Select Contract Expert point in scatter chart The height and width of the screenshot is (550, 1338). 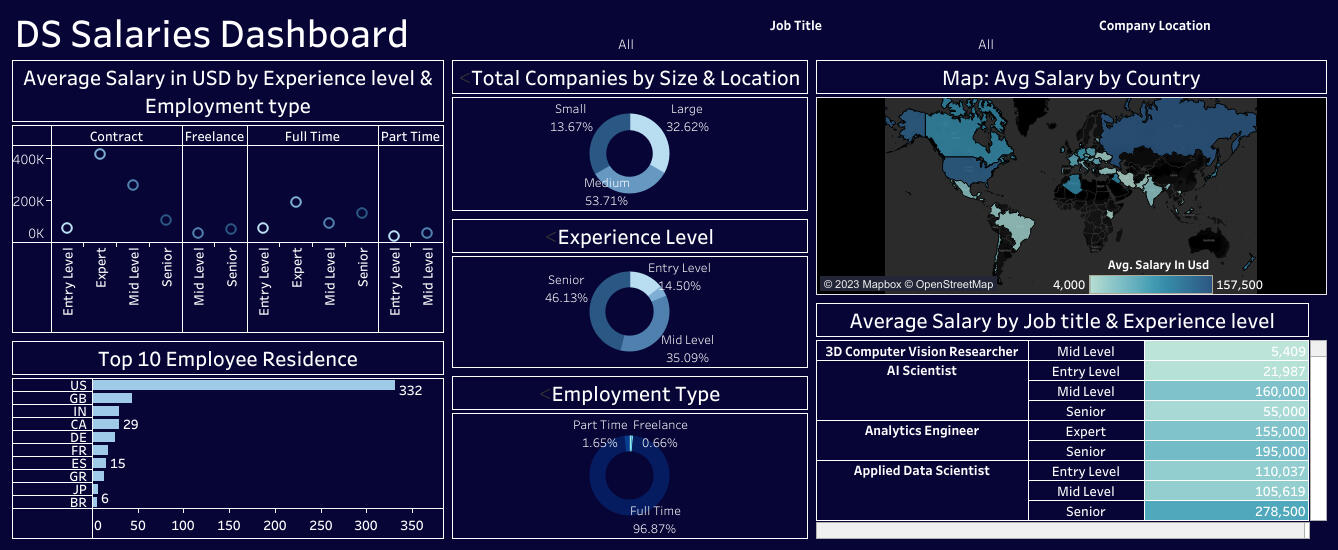pyautogui.click(x=100, y=154)
